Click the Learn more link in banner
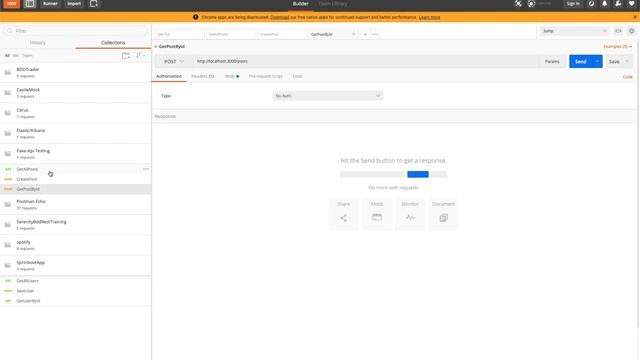Image resolution: width=640 pixels, height=360 pixels. (x=429, y=17)
